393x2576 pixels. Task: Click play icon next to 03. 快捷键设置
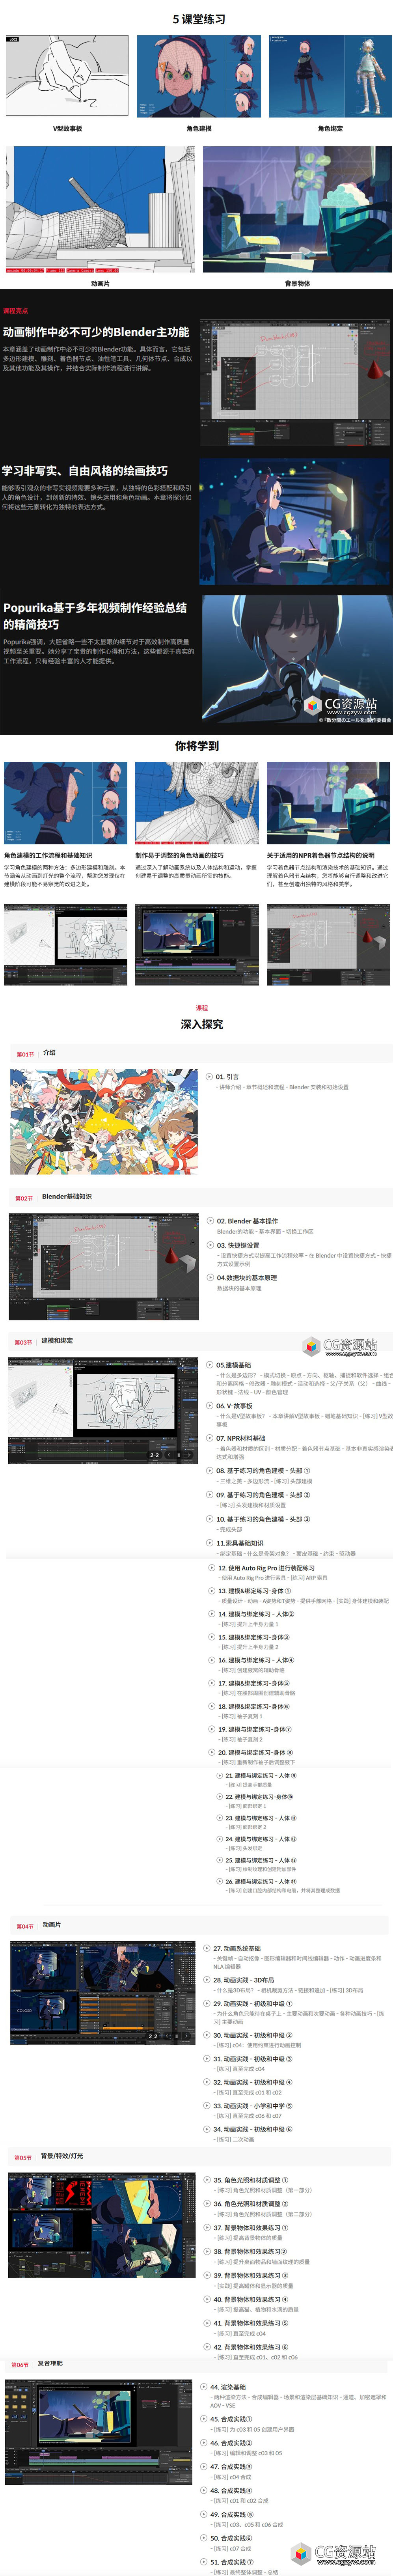pos(210,1245)
